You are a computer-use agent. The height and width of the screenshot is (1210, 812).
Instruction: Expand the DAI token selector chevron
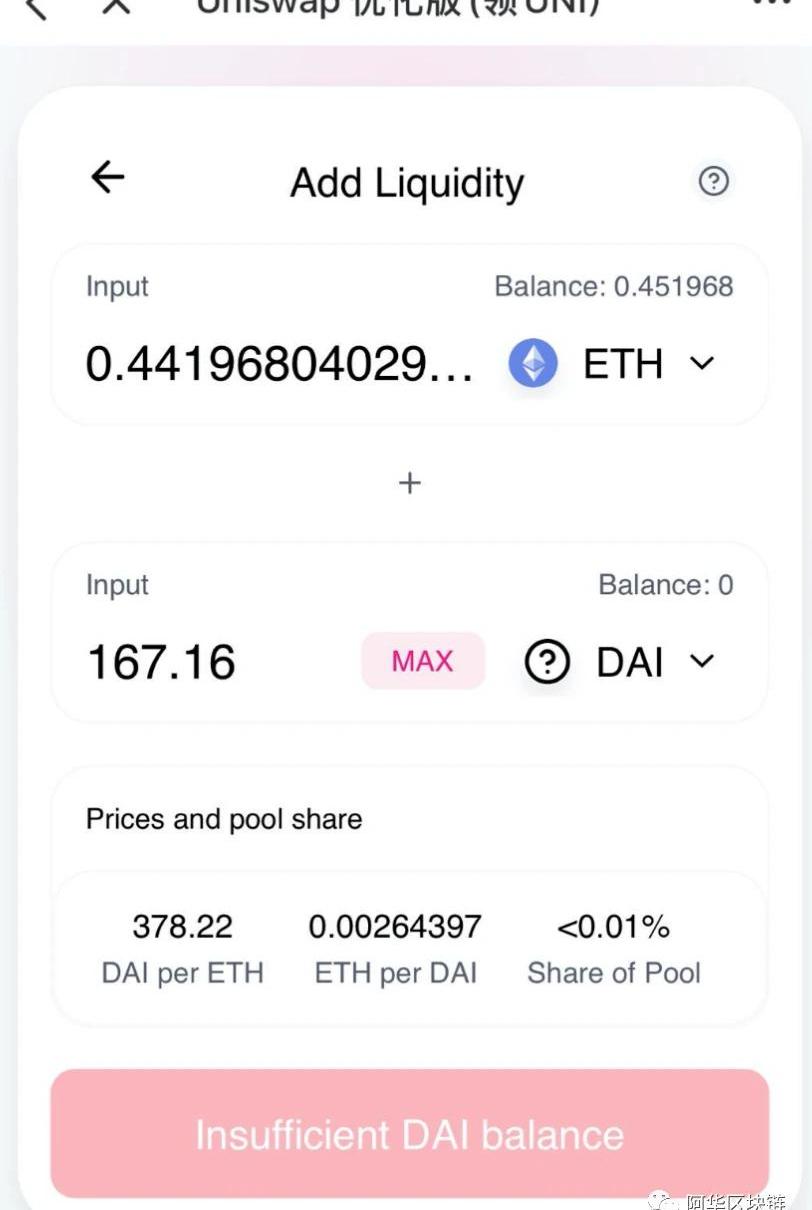coord(703,660)
